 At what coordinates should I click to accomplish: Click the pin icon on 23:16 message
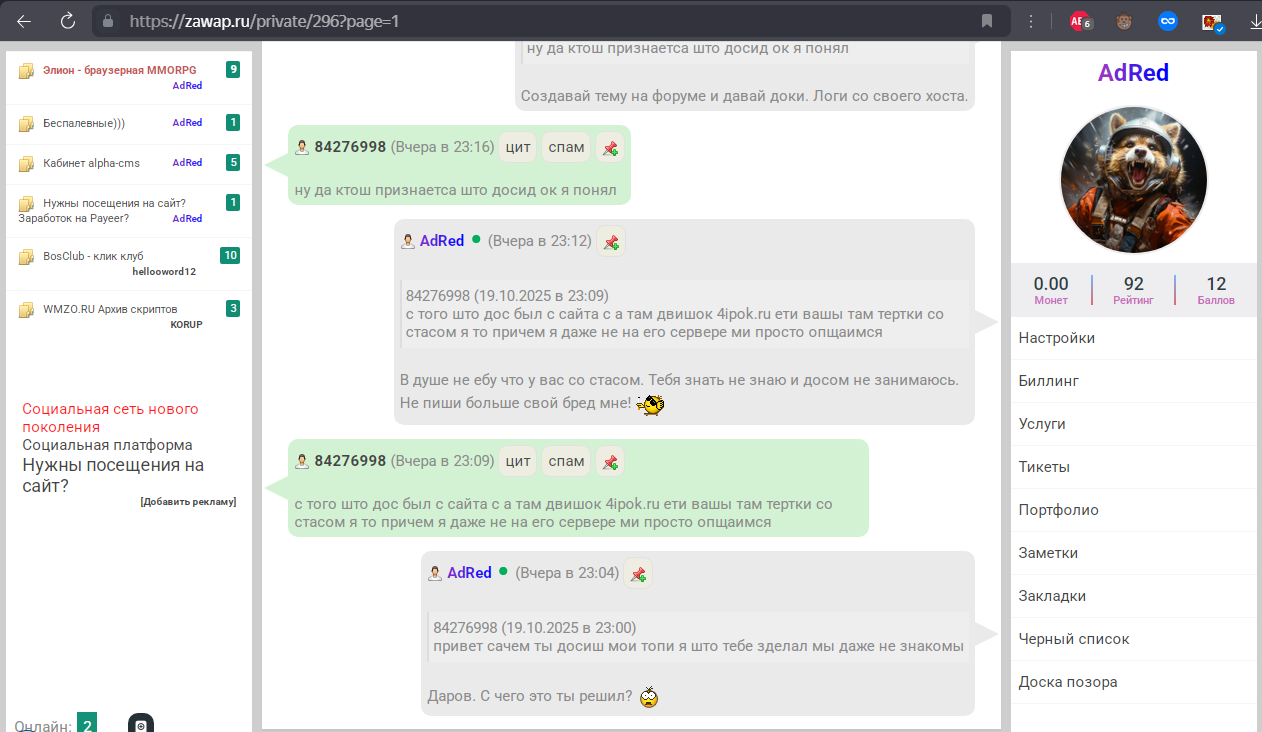[x=610, y=148]
